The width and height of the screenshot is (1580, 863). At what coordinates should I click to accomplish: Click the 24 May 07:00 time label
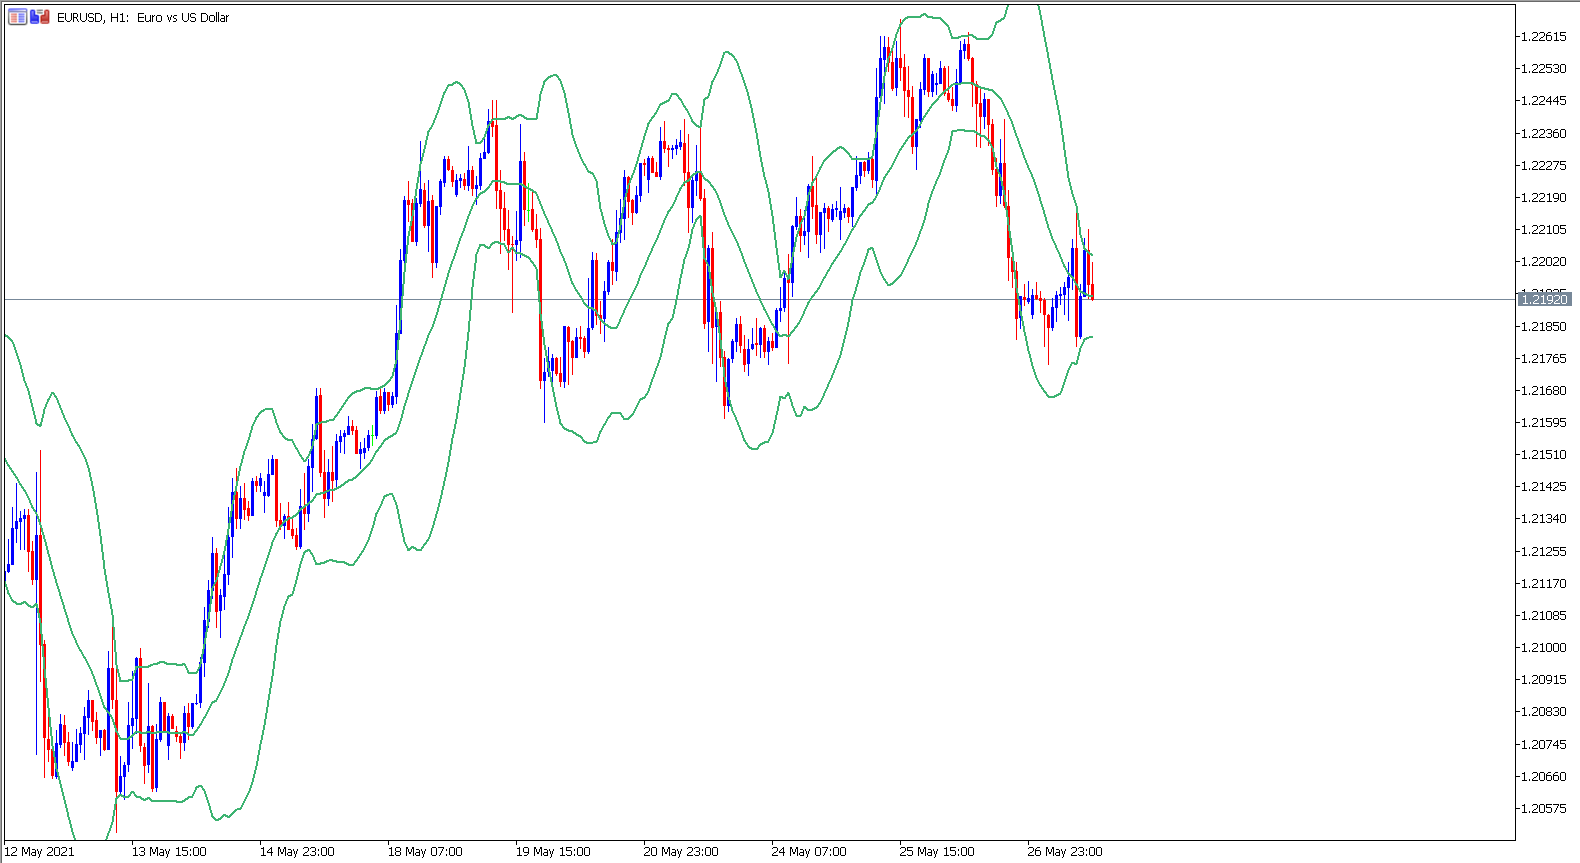pyautogui.click(x=809, y=852)
